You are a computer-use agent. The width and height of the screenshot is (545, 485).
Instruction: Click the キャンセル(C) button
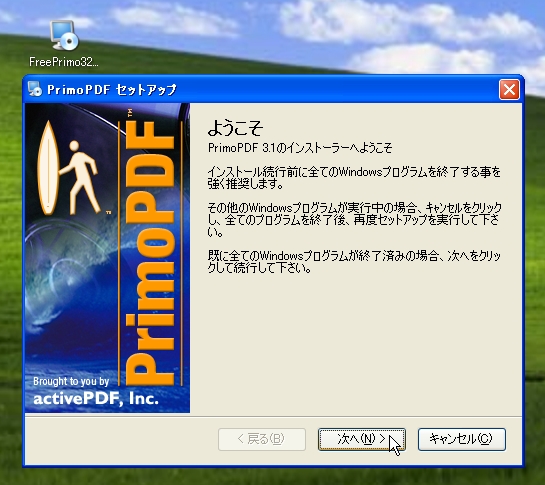click(x=462, y=439)
